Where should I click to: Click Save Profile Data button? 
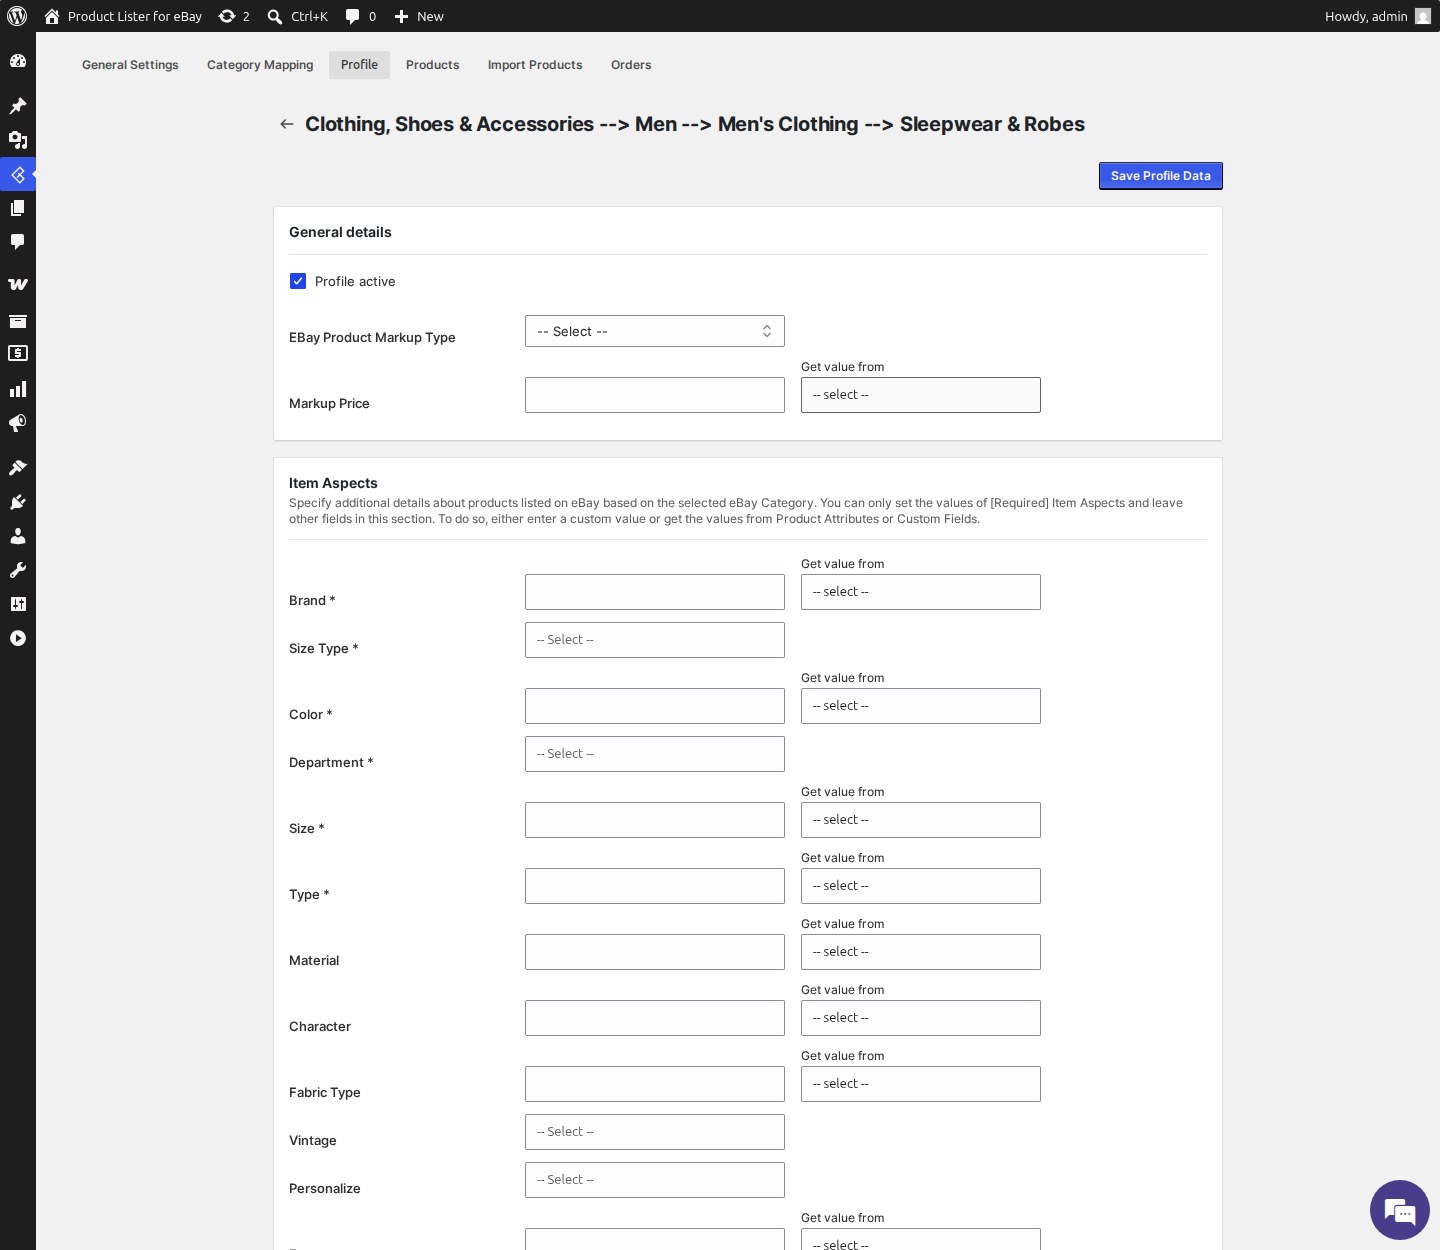[x=1161, y=176]
